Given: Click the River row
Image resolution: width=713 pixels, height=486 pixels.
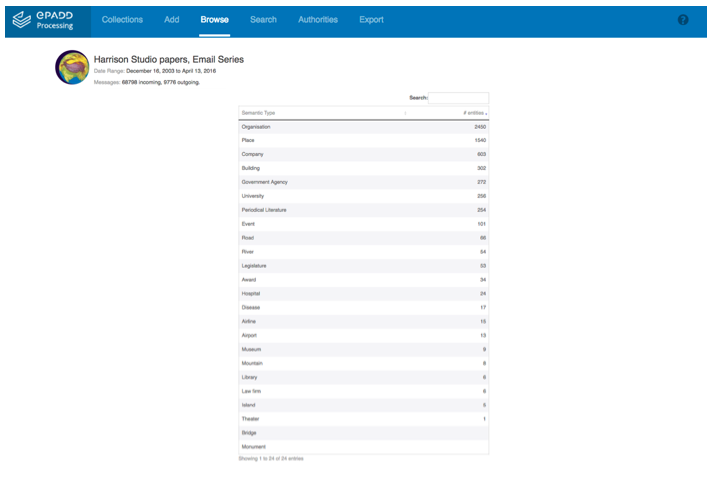Looking at the screenshot, I should pyautogui.click(x=364, y=252).
